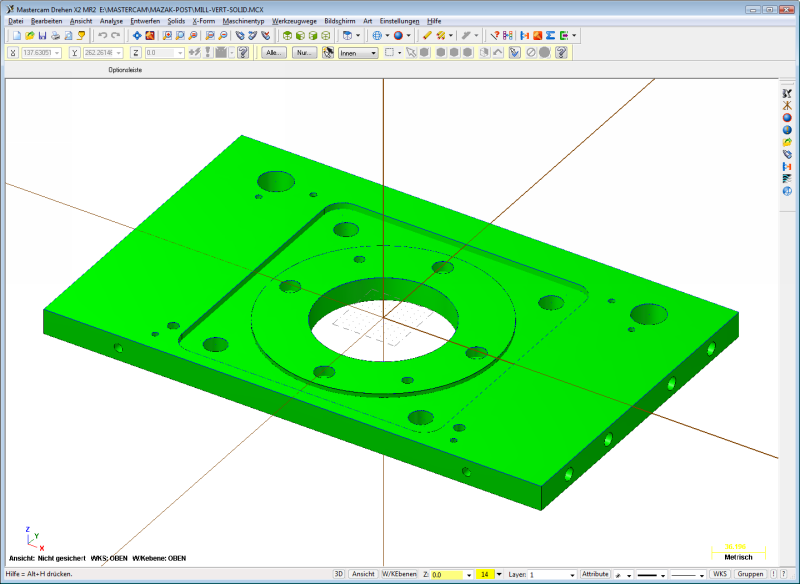The image size is (800, 584).
Task: Click the Open file folder icon
Action: [x=30, y=36]
